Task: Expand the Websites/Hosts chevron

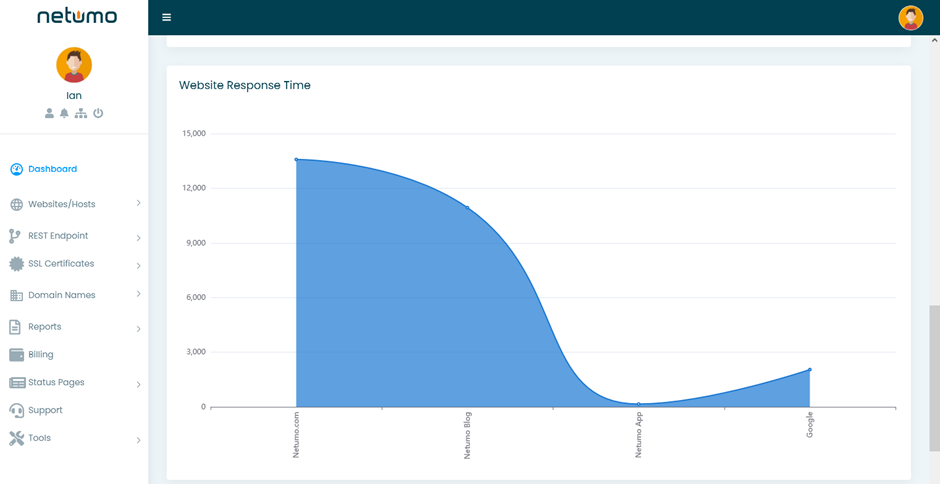Action: click(138, 203)
